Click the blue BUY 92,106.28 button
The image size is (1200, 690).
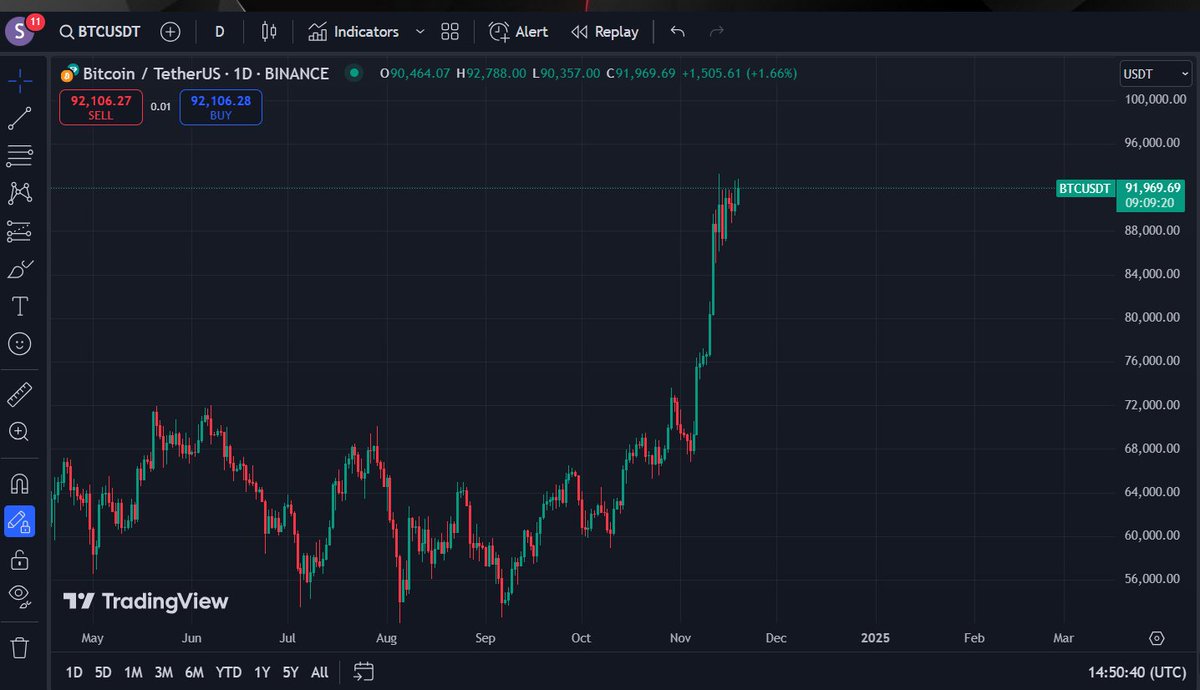(x=221, y=107)
